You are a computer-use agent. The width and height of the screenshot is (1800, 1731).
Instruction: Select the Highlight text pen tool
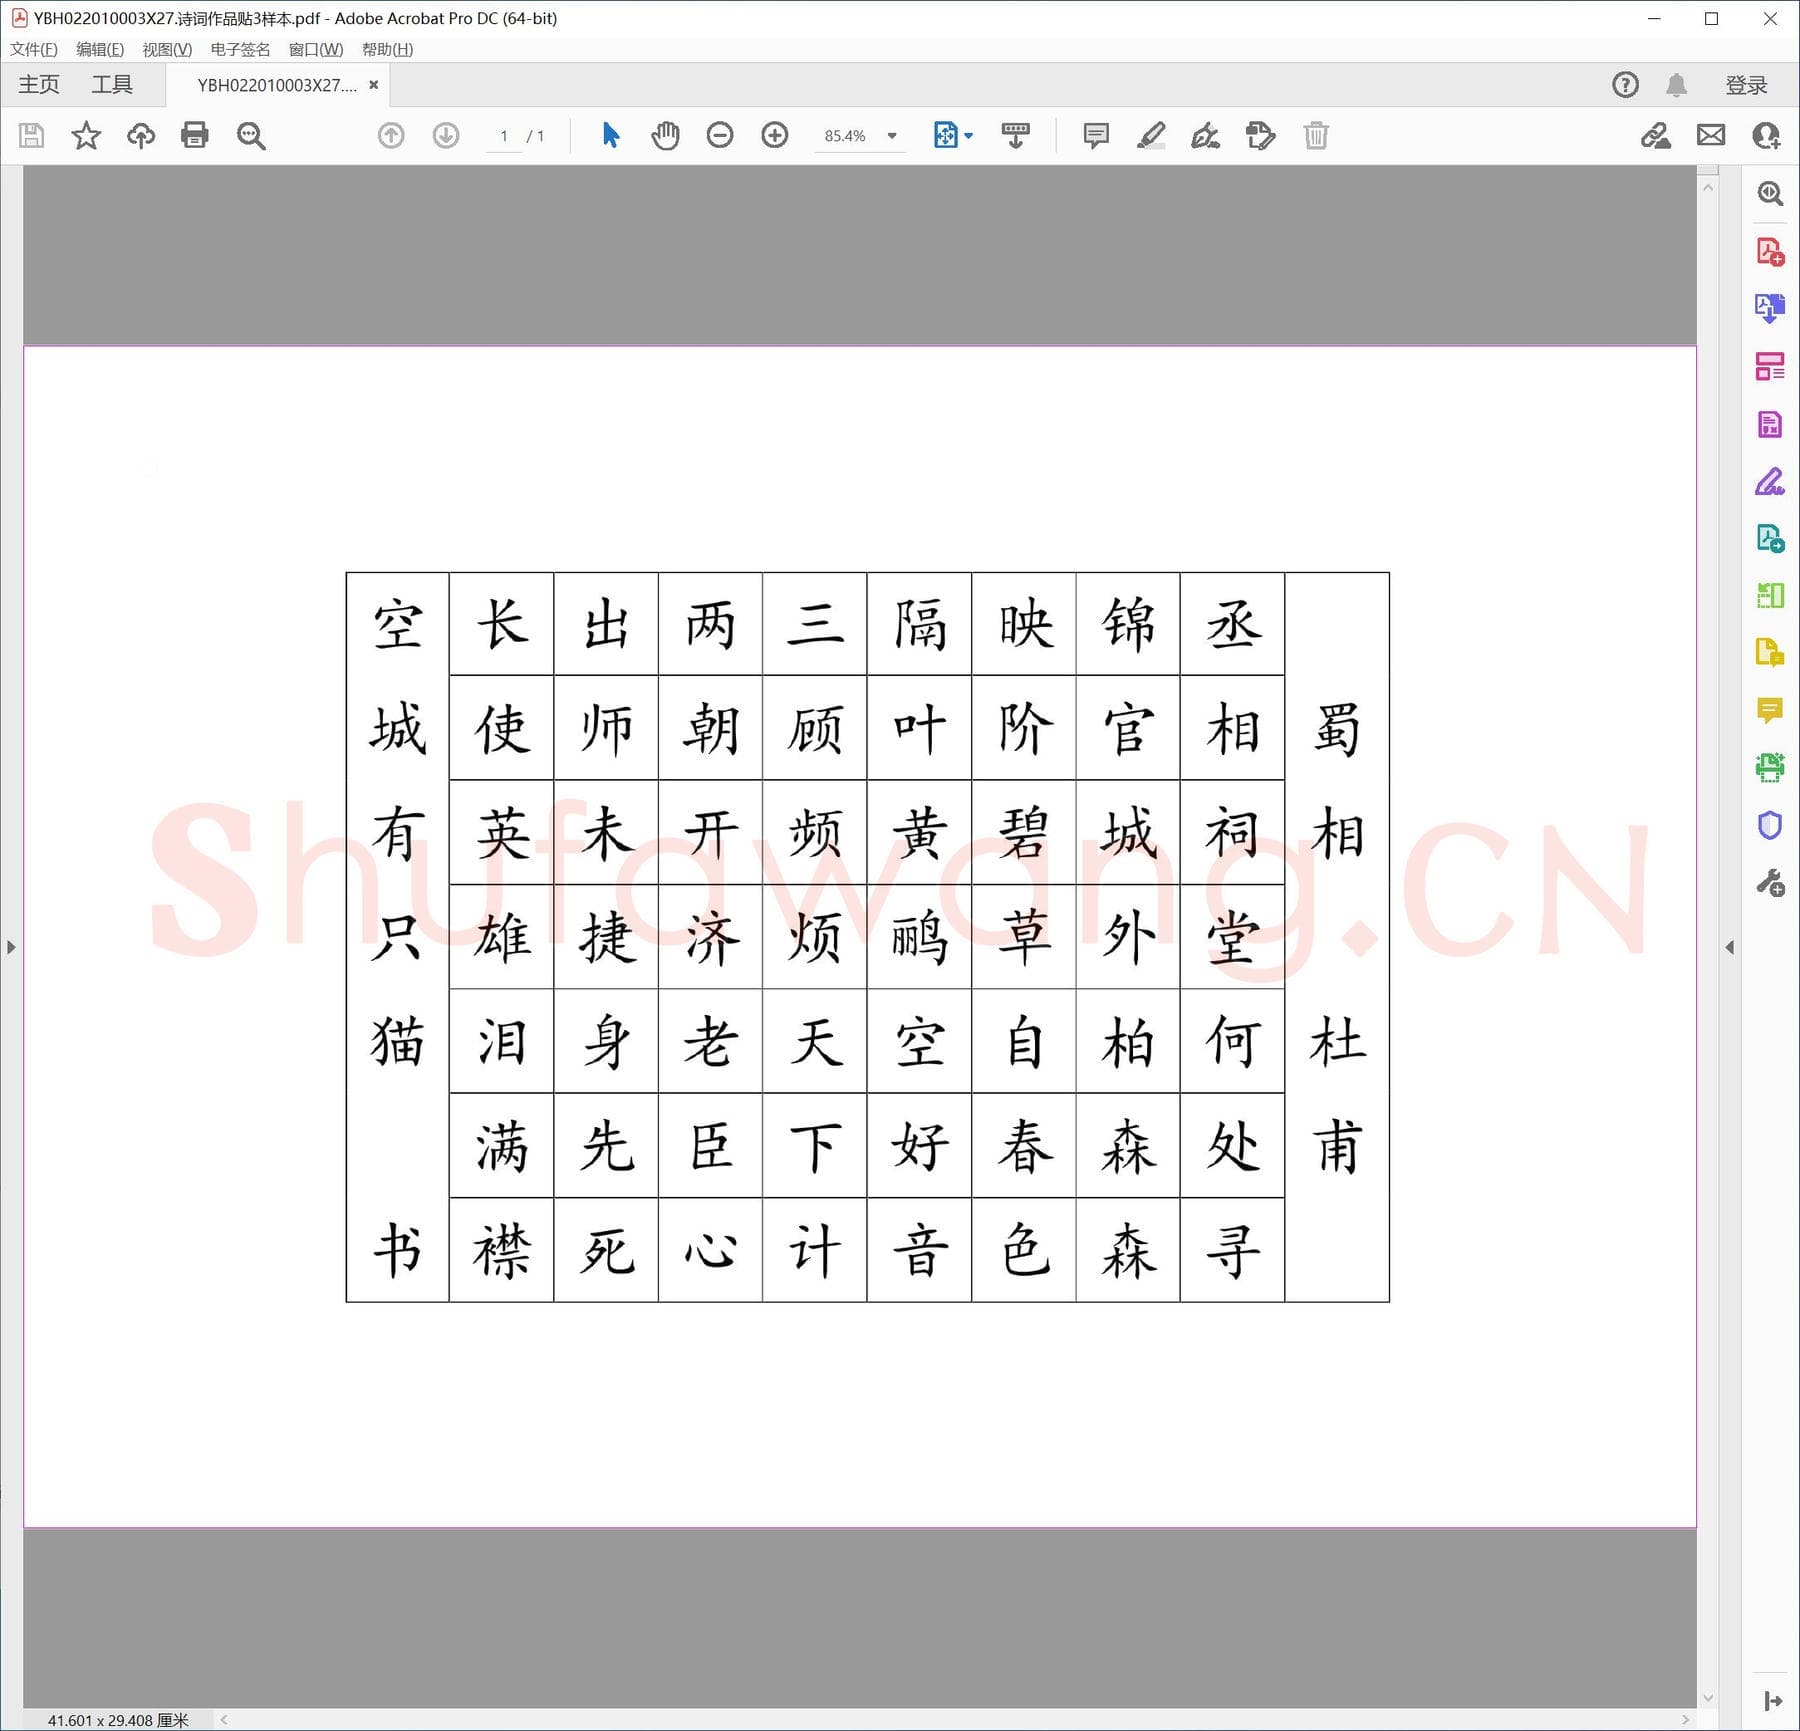1151,135
